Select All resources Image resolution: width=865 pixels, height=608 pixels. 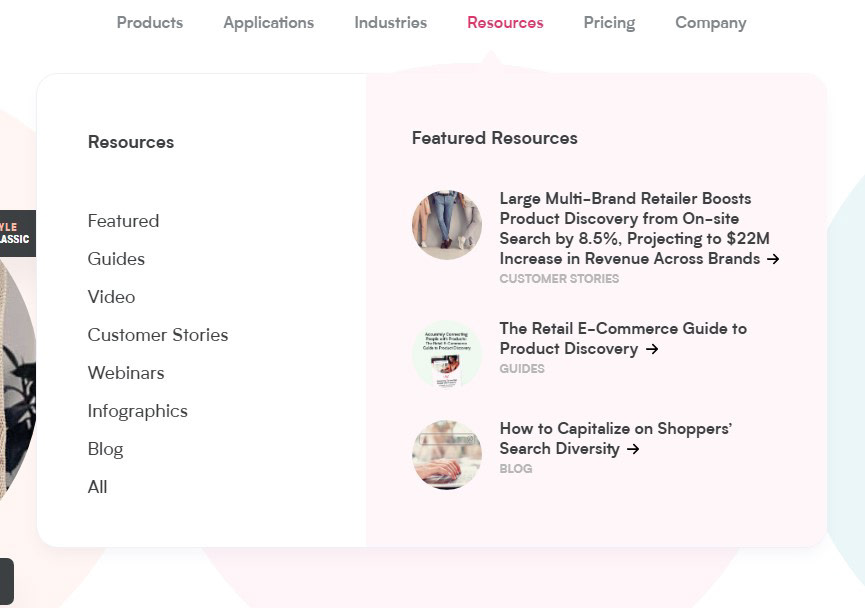point(97,487)
